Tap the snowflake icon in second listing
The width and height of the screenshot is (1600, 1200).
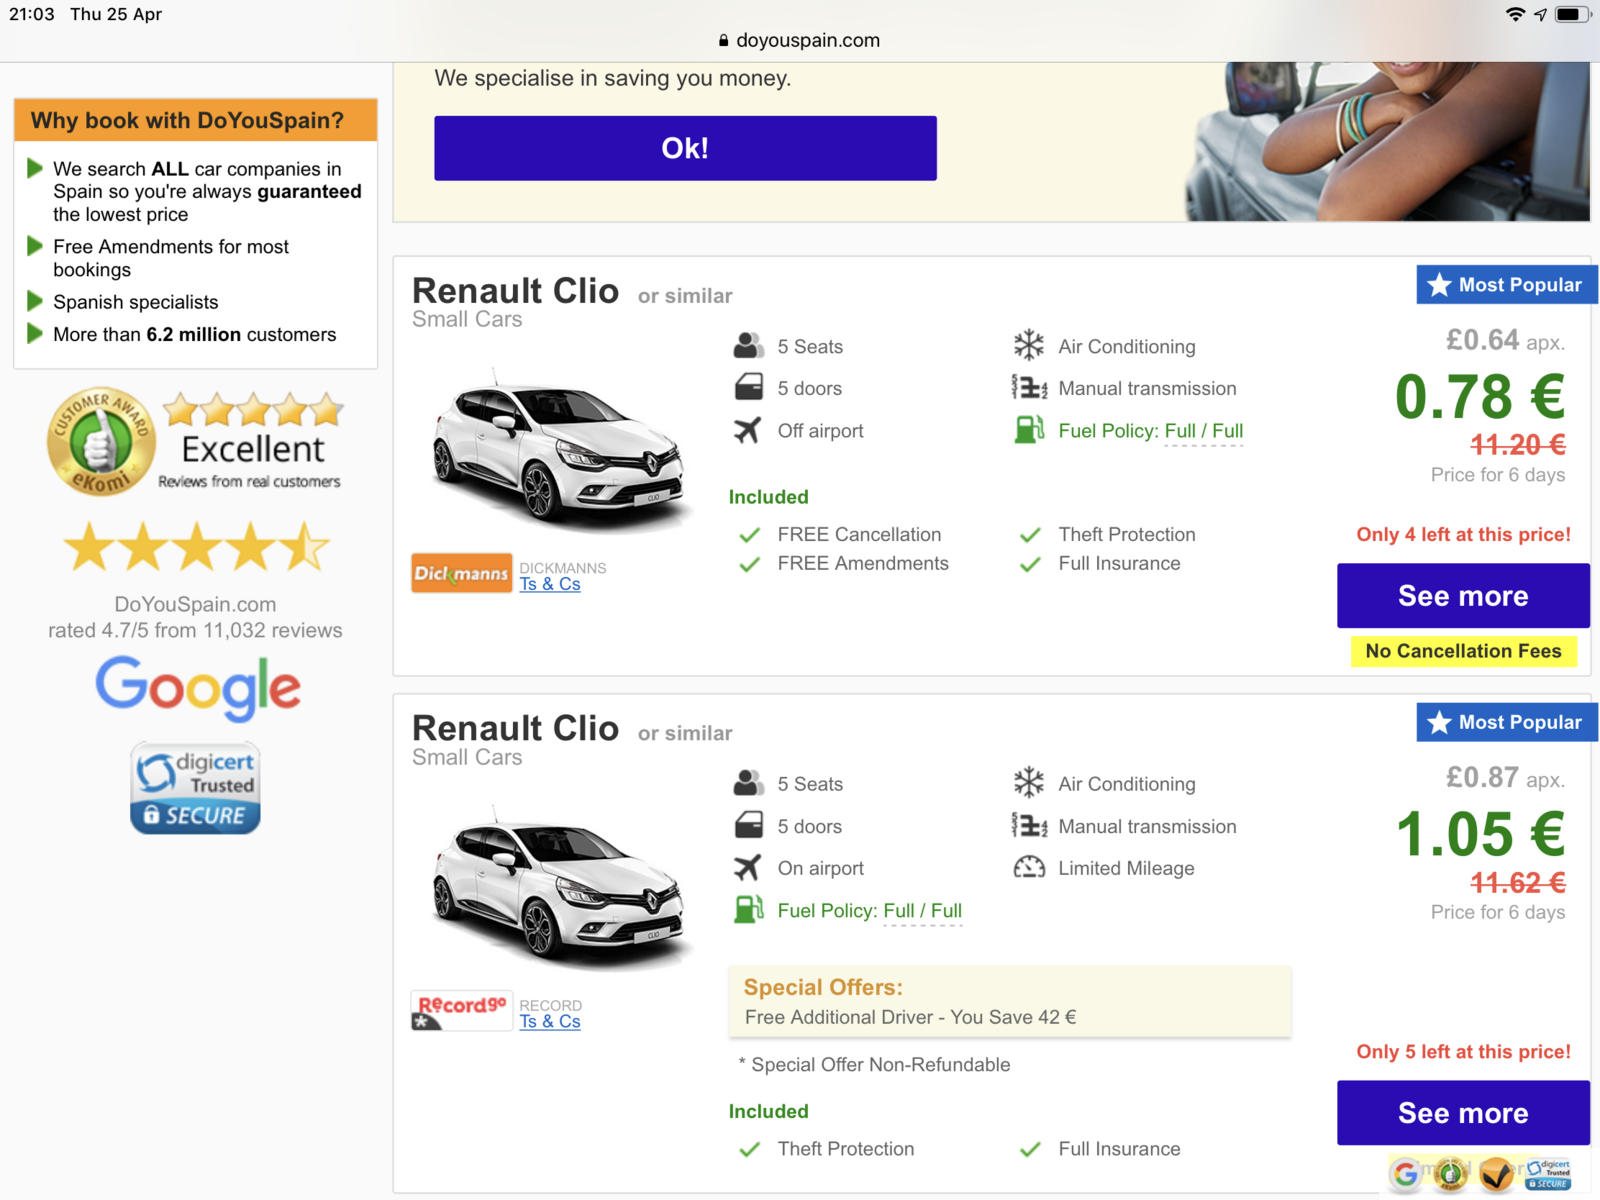[x=1028, y=783]
